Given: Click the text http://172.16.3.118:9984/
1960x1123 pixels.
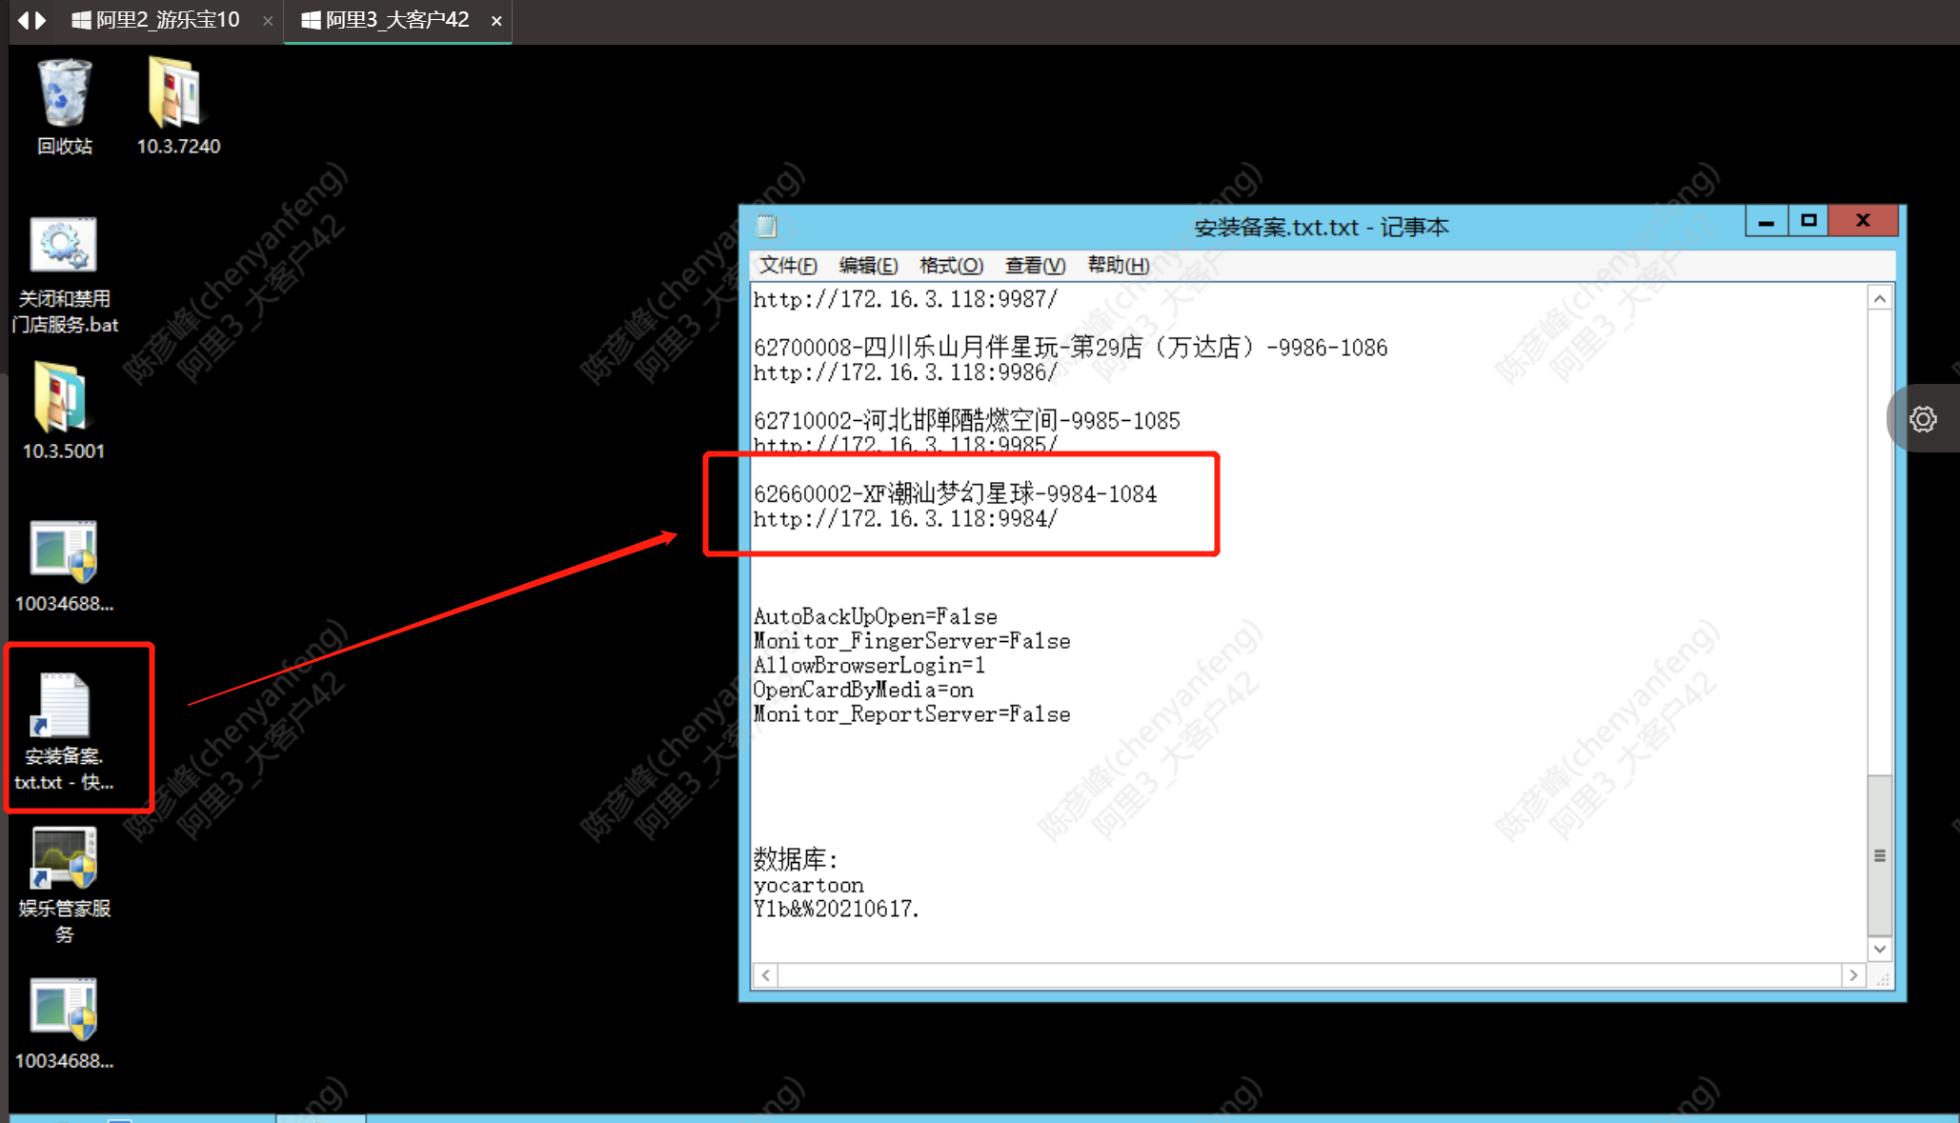Looking at the screenshot, I should (905, 519).
